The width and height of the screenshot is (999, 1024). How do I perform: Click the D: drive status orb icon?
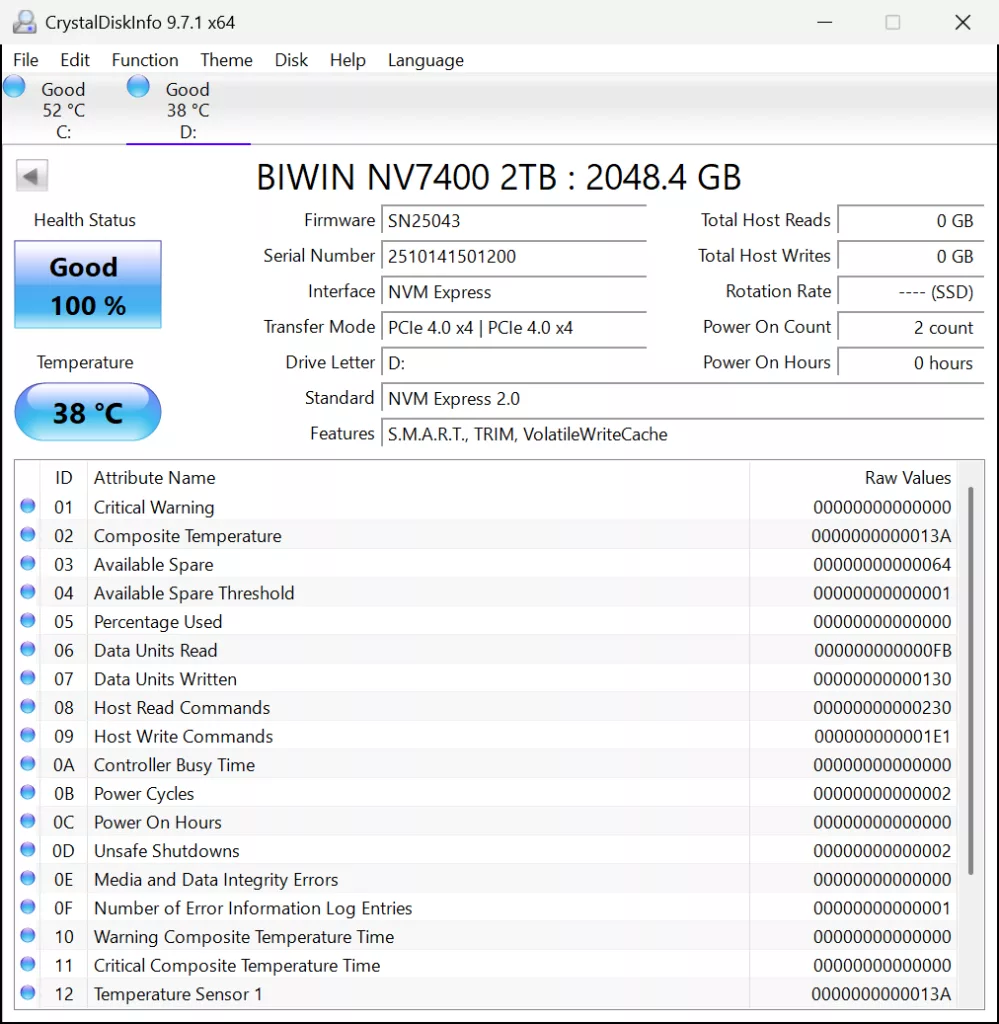click(x=138, y=87)
